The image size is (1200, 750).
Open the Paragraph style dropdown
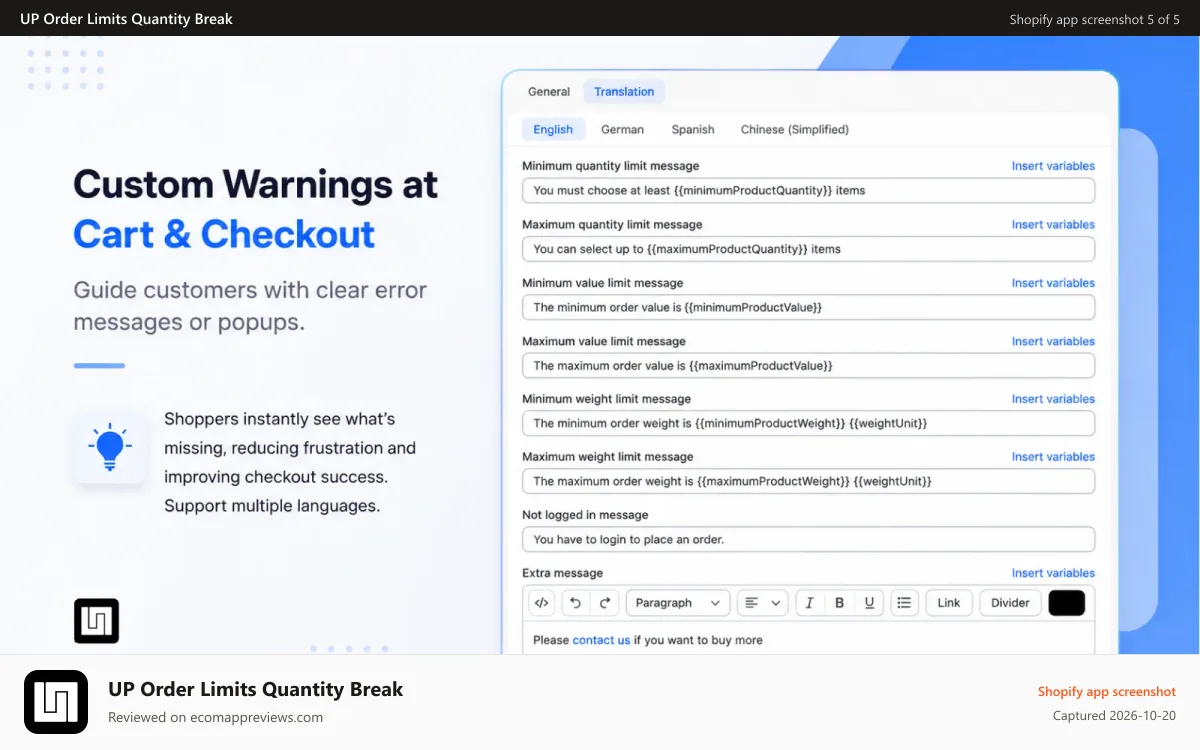coord(678,603)
